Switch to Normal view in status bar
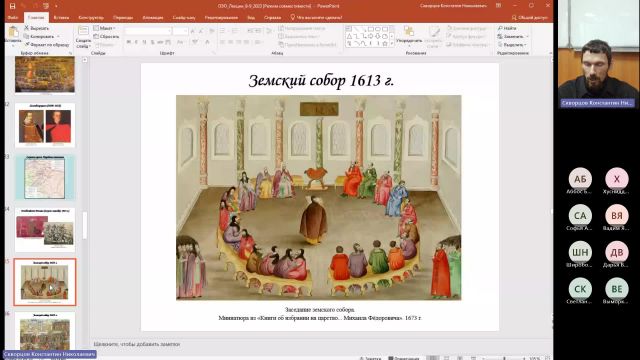The width and height of the screenshot is (640, 360). [x=433, y=358]
